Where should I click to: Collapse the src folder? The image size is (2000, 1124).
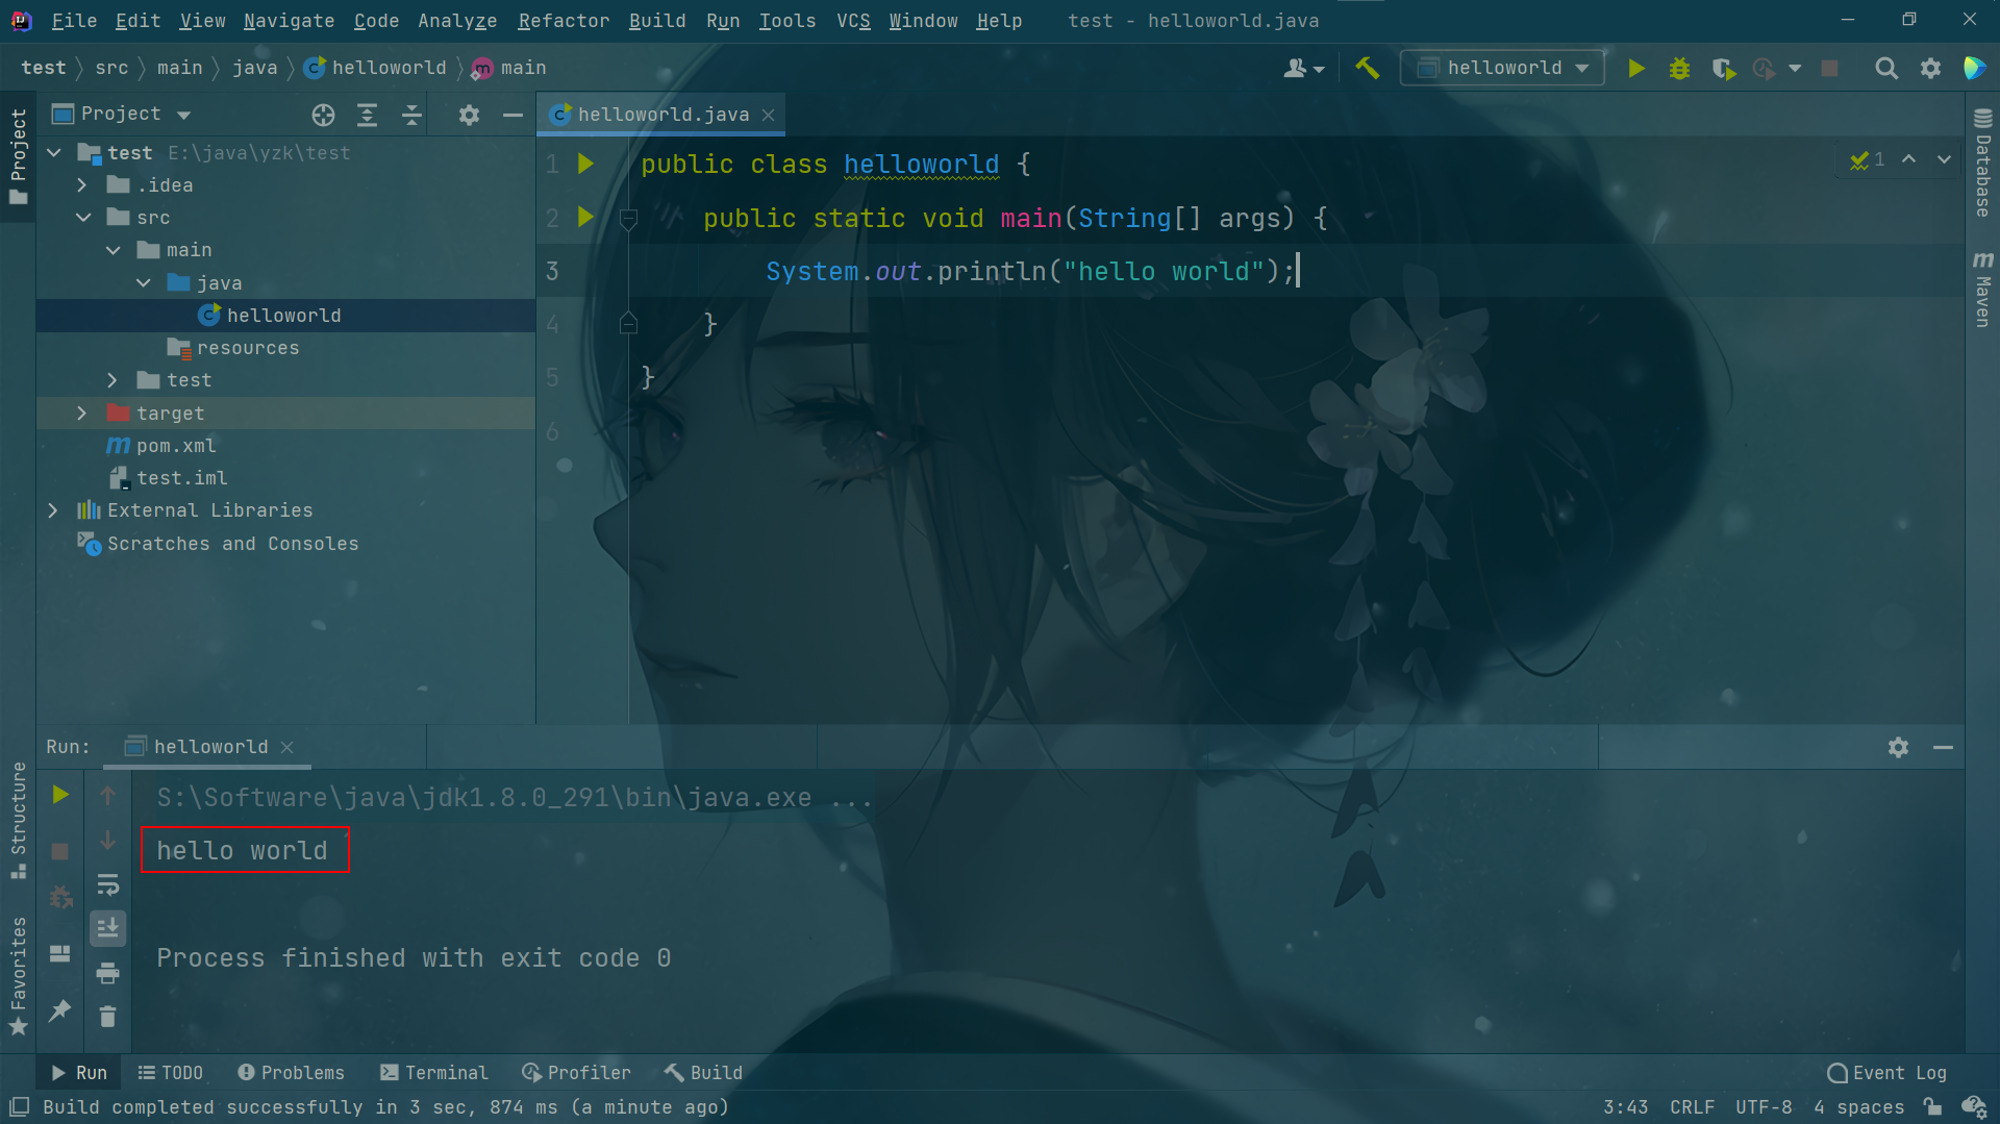coord(83,217)
